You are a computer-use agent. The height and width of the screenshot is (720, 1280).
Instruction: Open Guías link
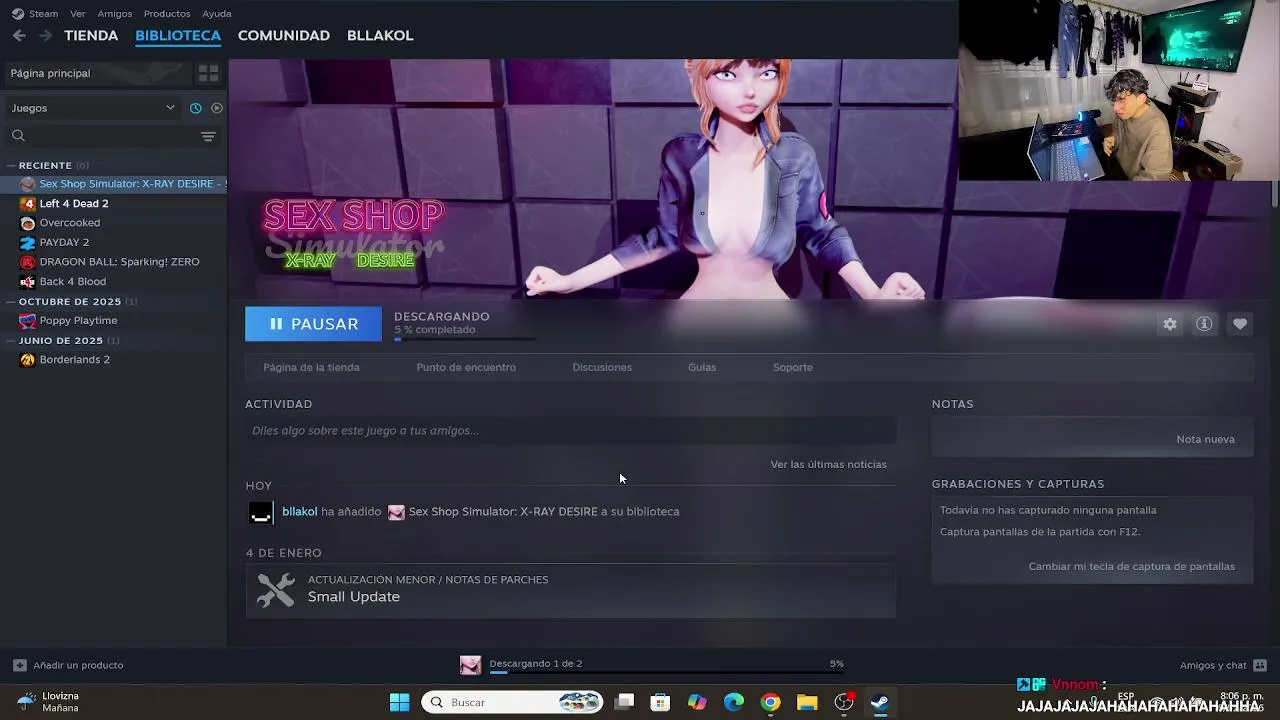click(x=702, y=367)
